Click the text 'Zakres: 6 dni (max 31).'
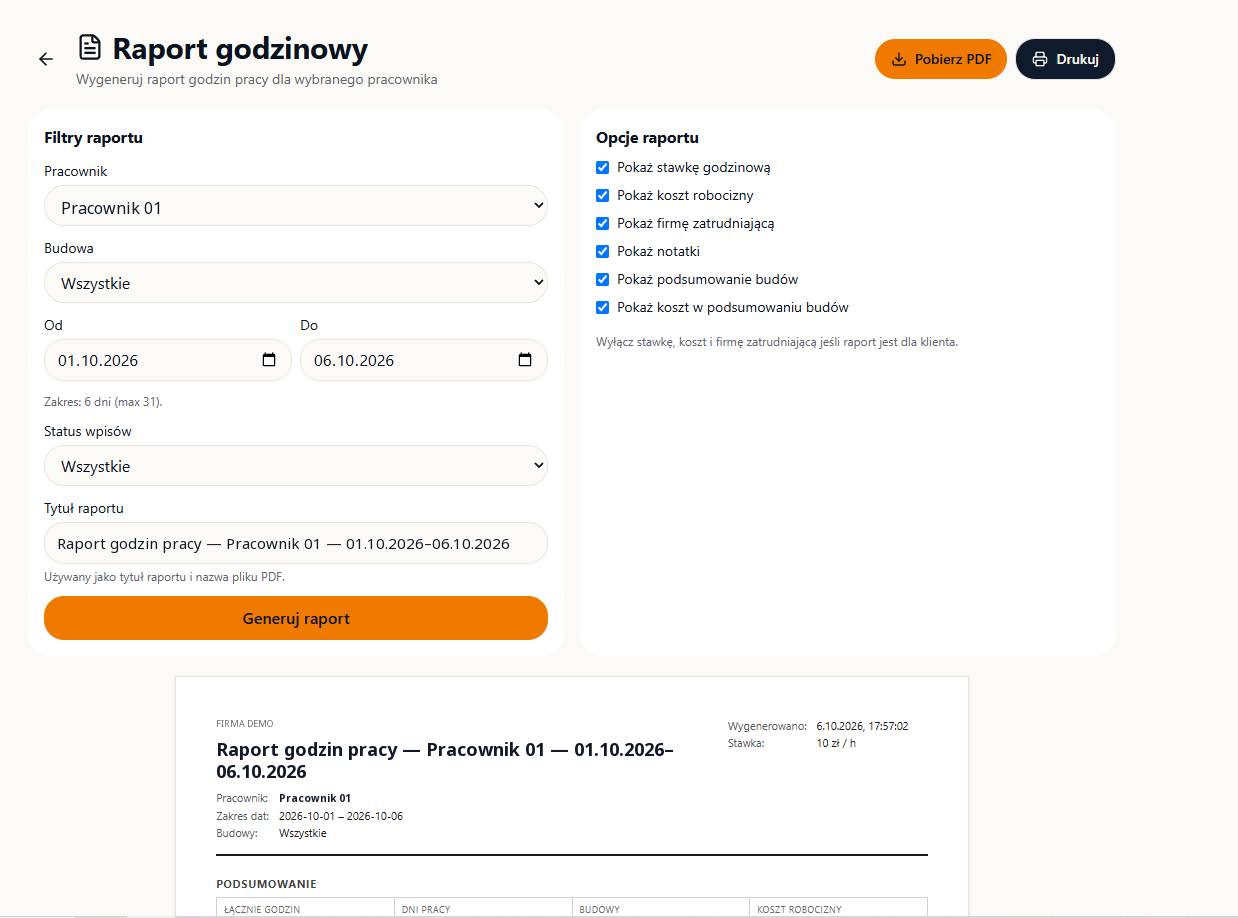Viewport: 1238px width, 918px height. 103,402
